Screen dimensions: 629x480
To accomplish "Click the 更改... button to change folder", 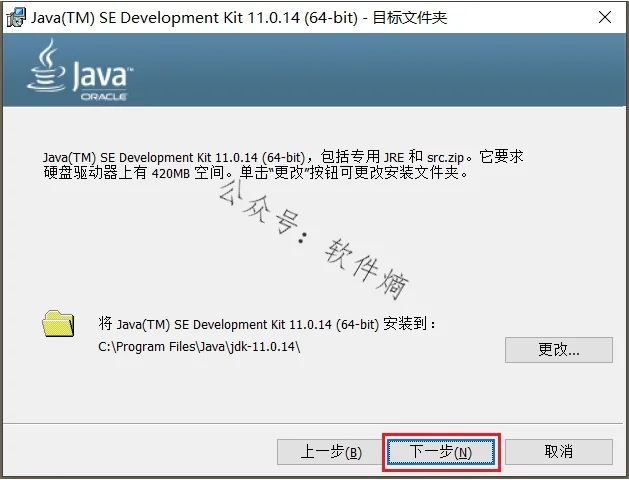I will [559, 349].
